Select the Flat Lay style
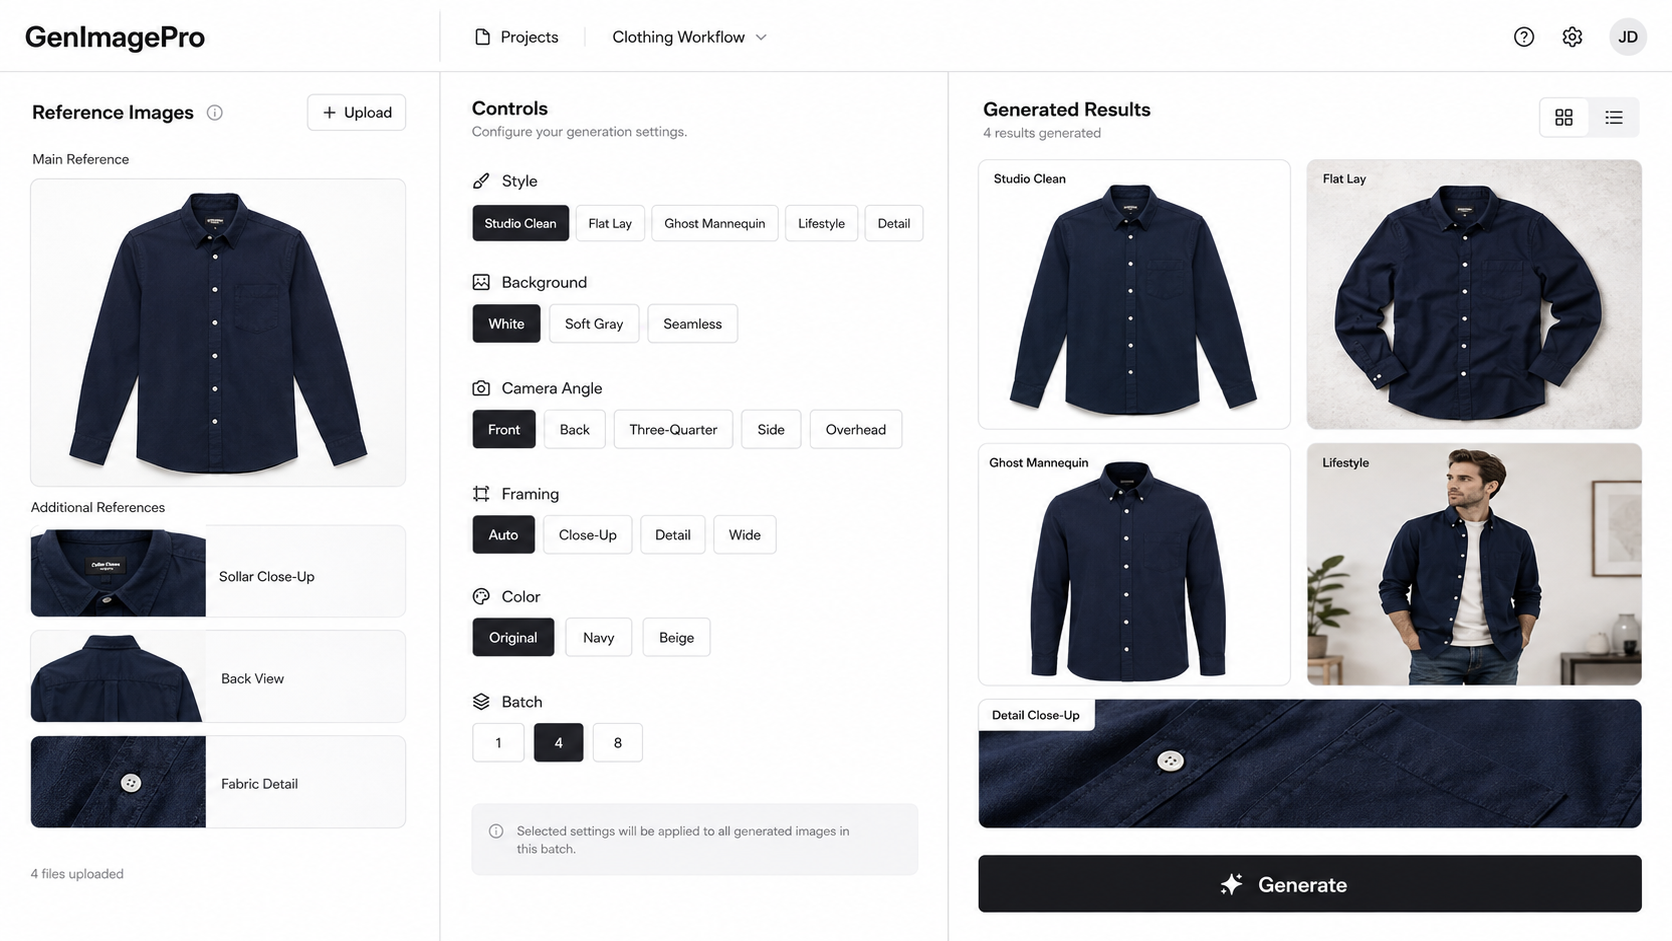 tap(610, 223)
